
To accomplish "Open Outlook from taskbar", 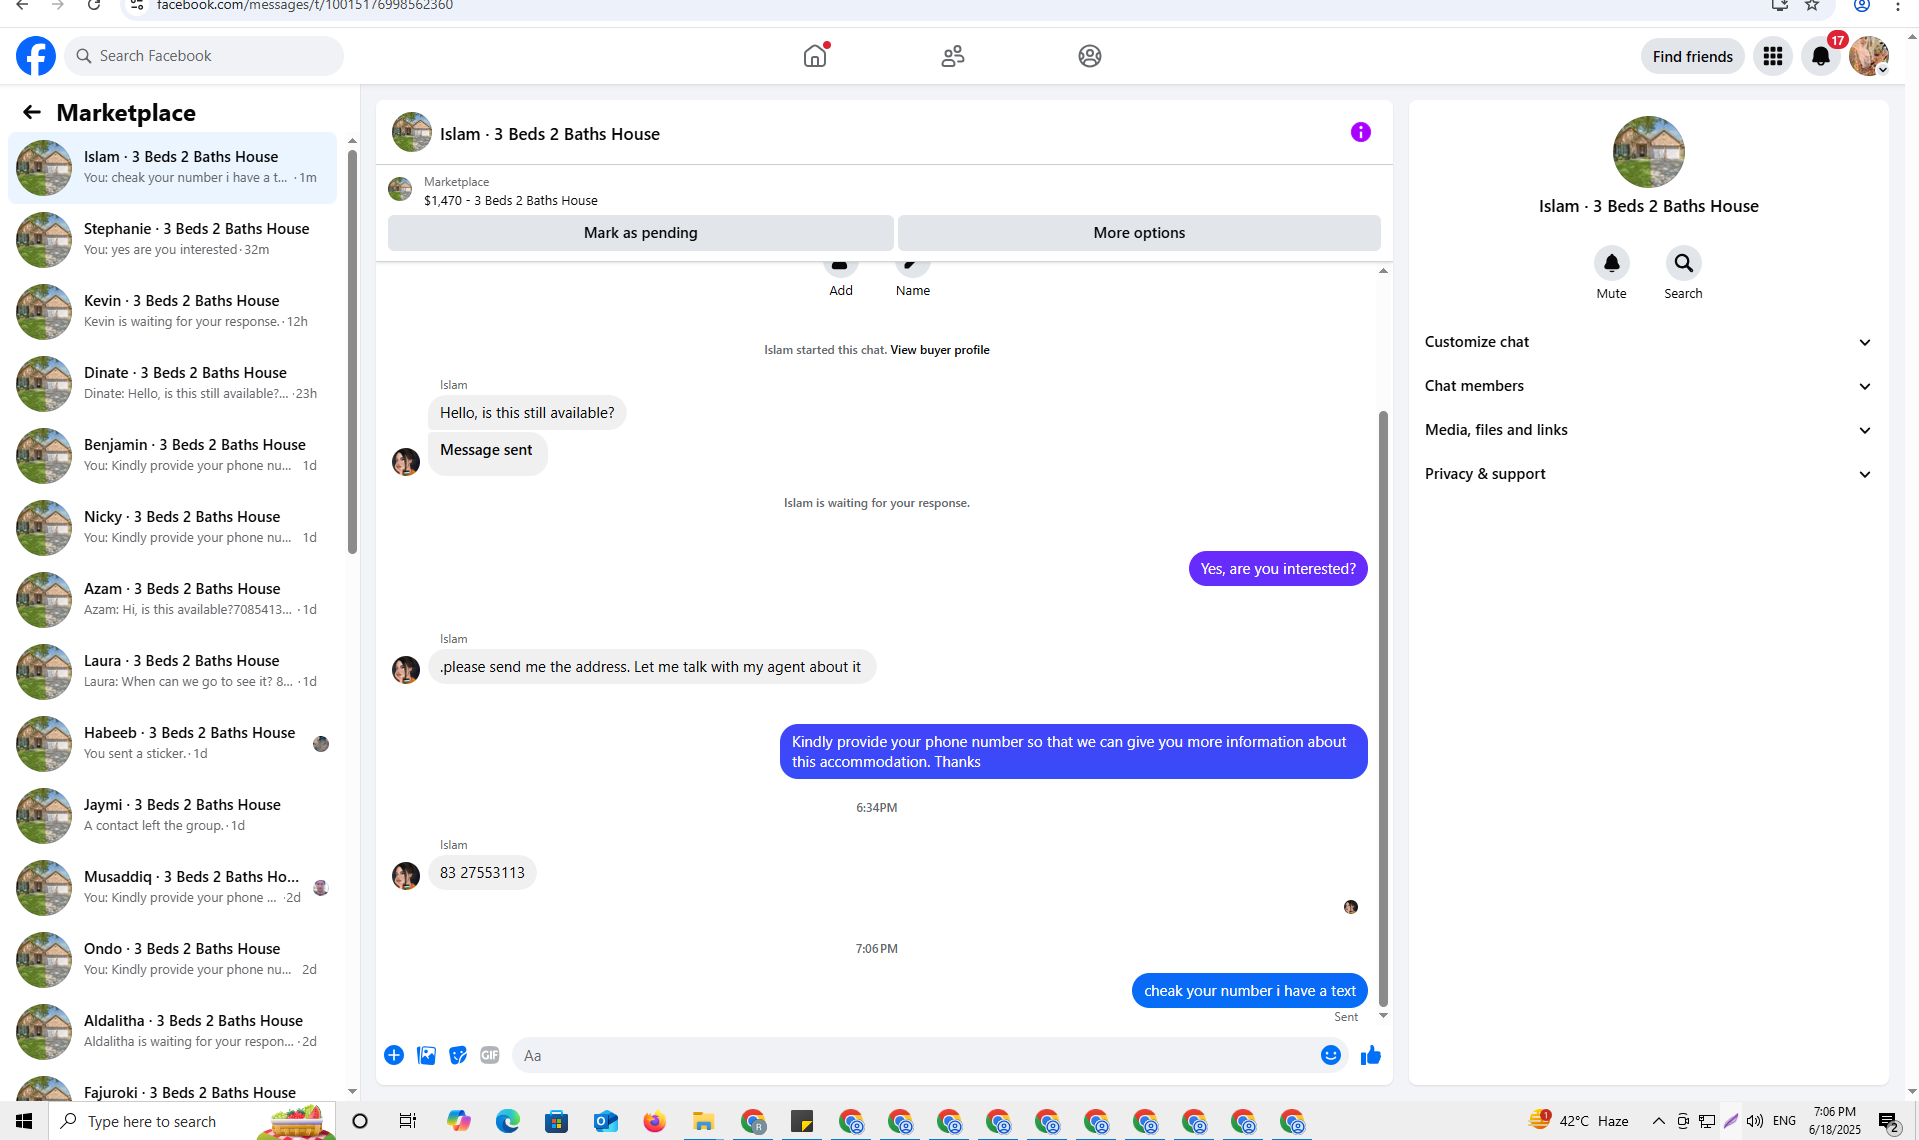I will pyautogui.click(x=606, y=1121).
